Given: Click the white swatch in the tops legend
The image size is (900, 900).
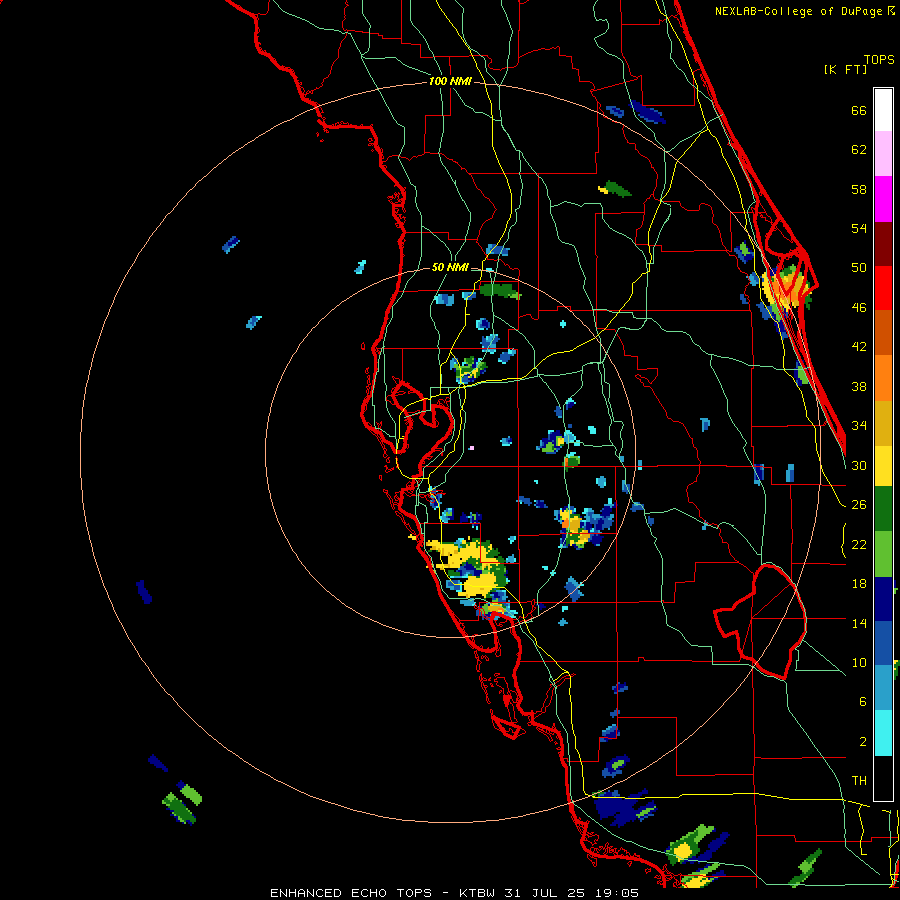Looking at the screenshot, I should click(883, 110).
